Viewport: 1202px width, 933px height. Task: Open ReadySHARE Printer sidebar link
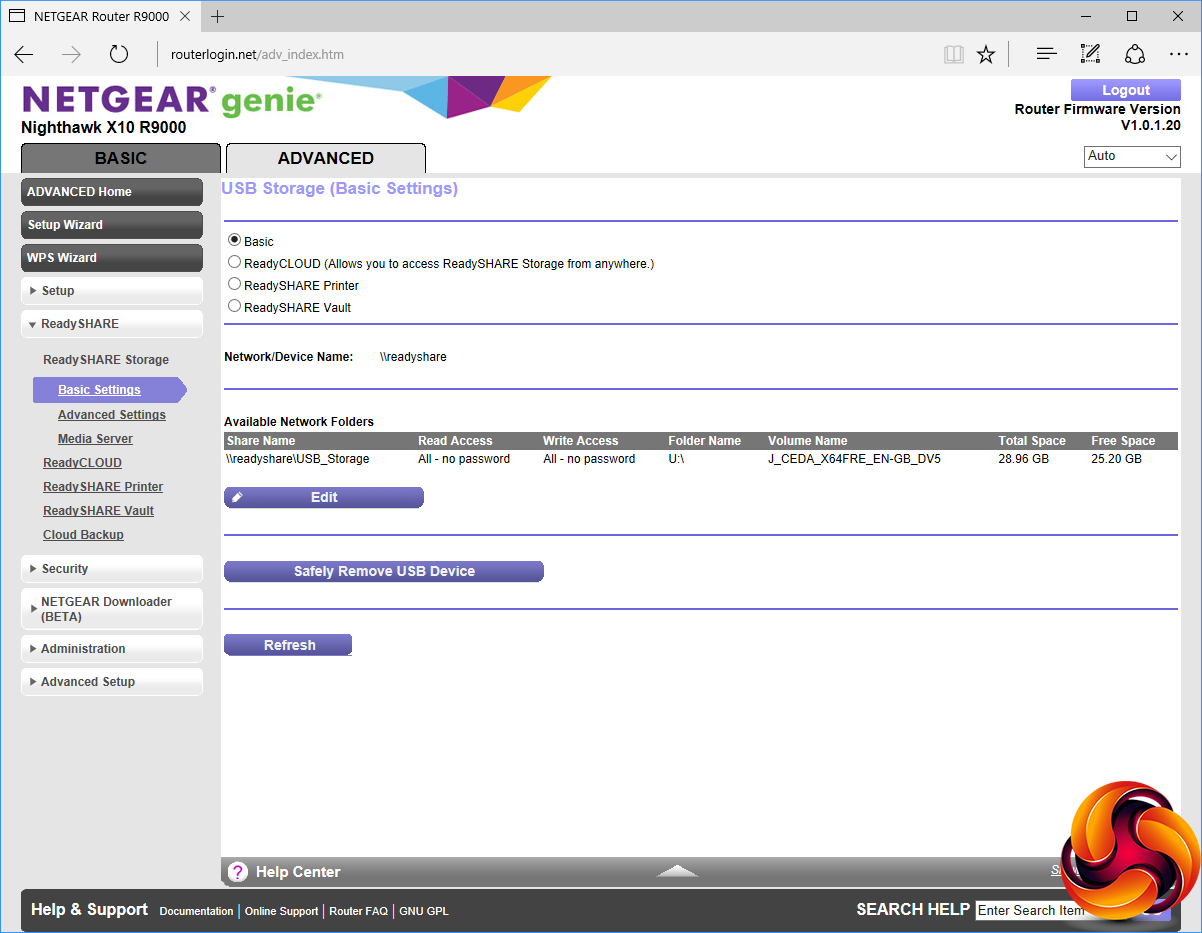(x=103, y=487)
